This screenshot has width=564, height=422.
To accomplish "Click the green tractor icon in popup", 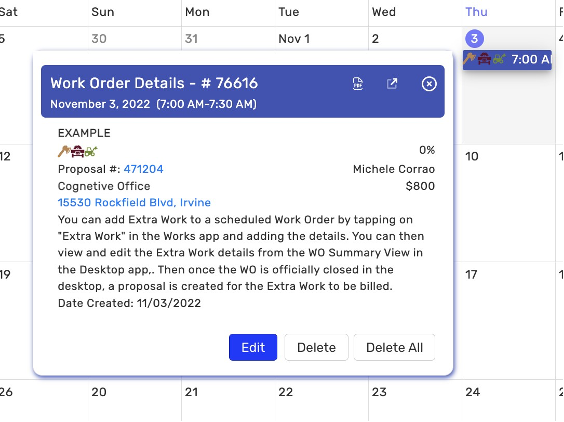I will coord(91,151).
